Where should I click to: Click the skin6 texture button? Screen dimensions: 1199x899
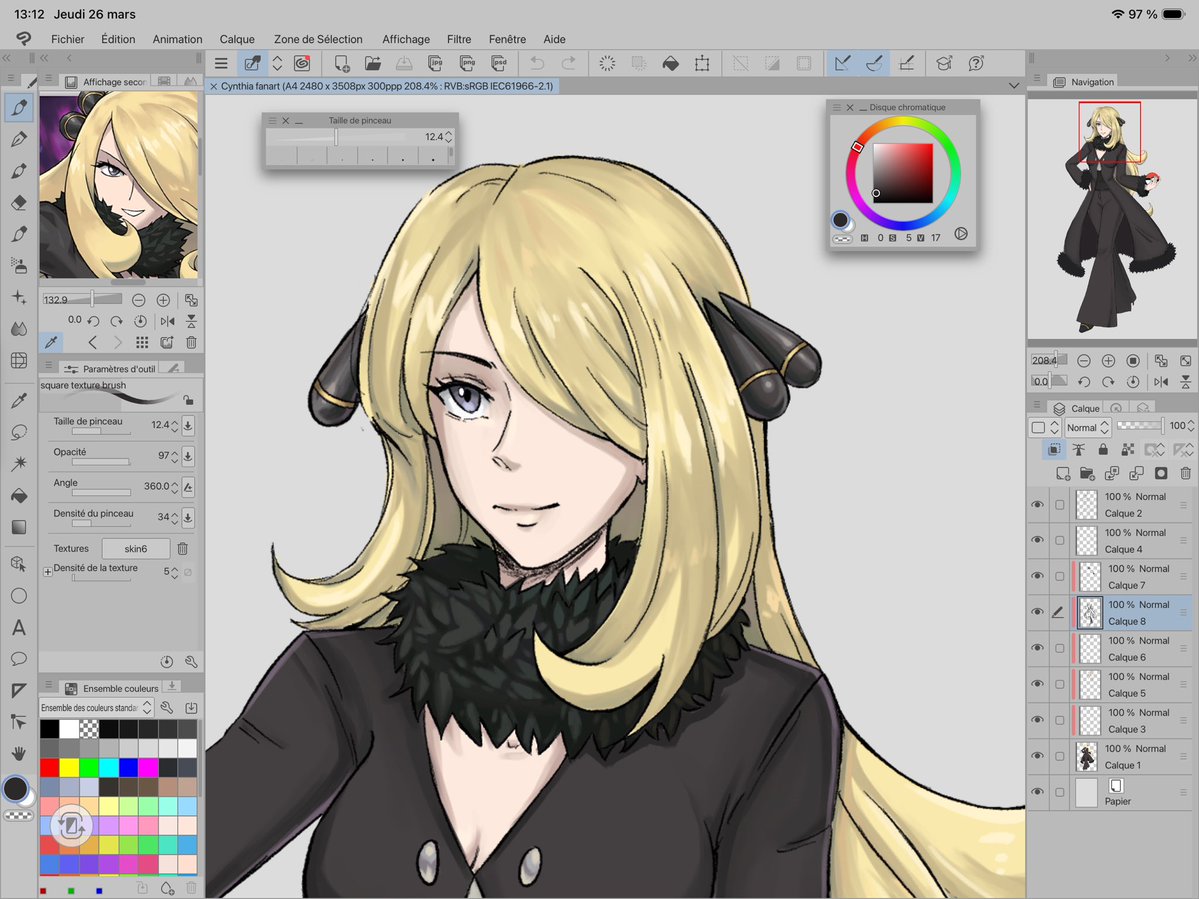[135, 548]
